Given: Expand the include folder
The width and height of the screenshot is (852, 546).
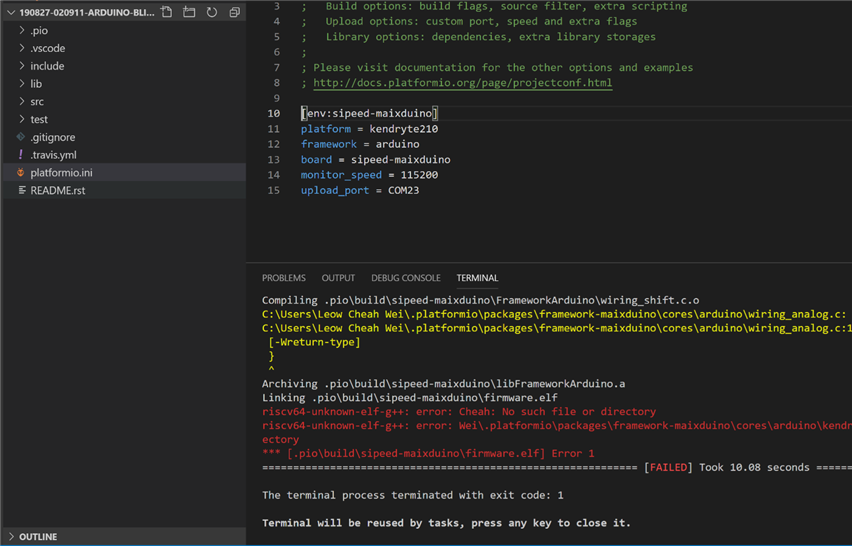Looking at the screenshot, I should (46, 66).
